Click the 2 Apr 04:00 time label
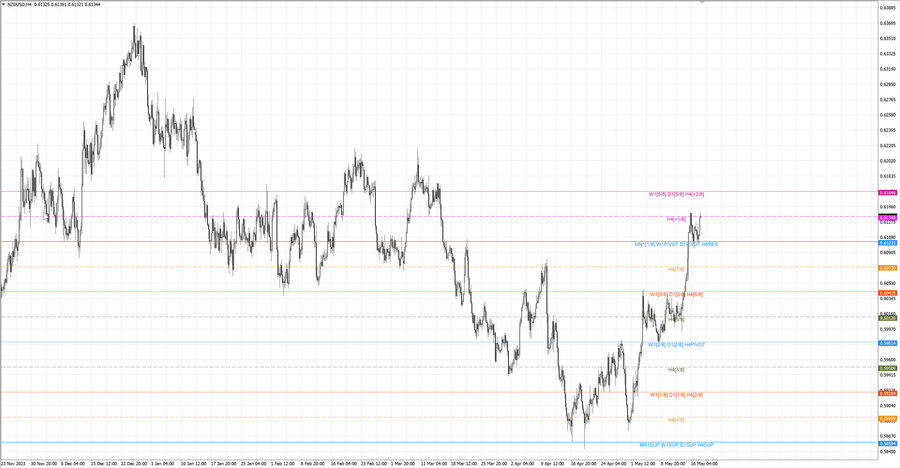The height and width of the screenshot is (468, 900). pyautogui.click(x=522, y=463)
